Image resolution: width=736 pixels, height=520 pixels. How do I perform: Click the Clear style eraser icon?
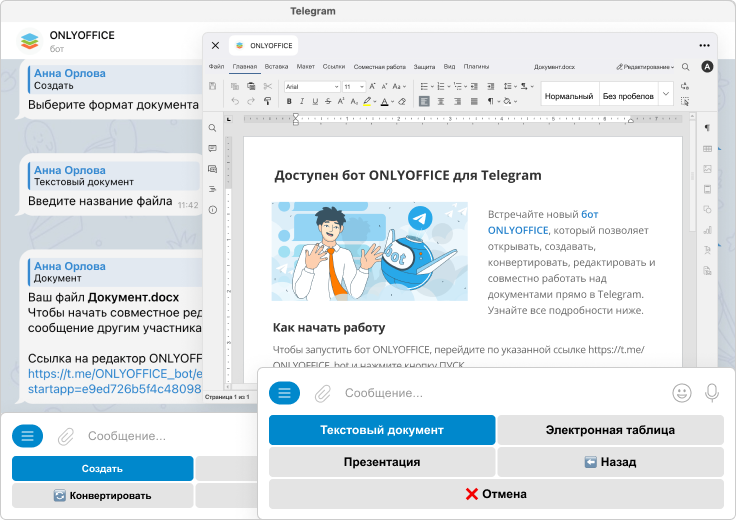pyautogui.click(x=402, y=101)
